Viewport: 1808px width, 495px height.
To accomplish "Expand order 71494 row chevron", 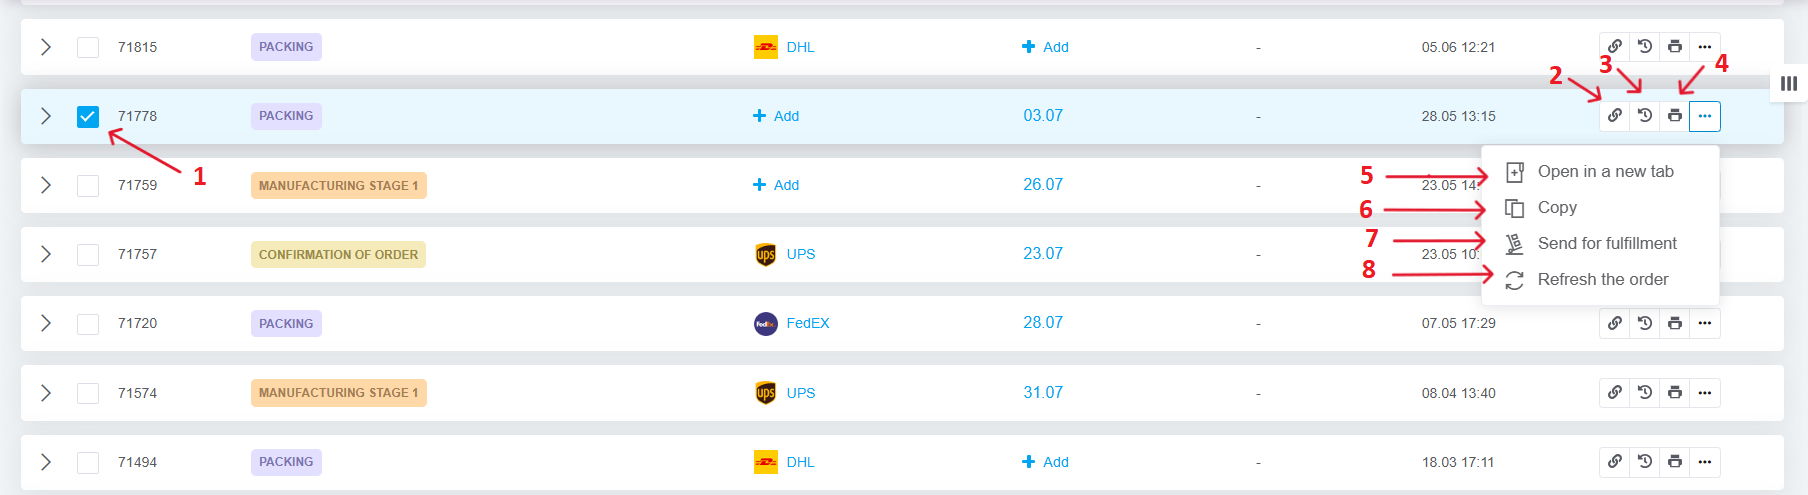I will [46, 462].
